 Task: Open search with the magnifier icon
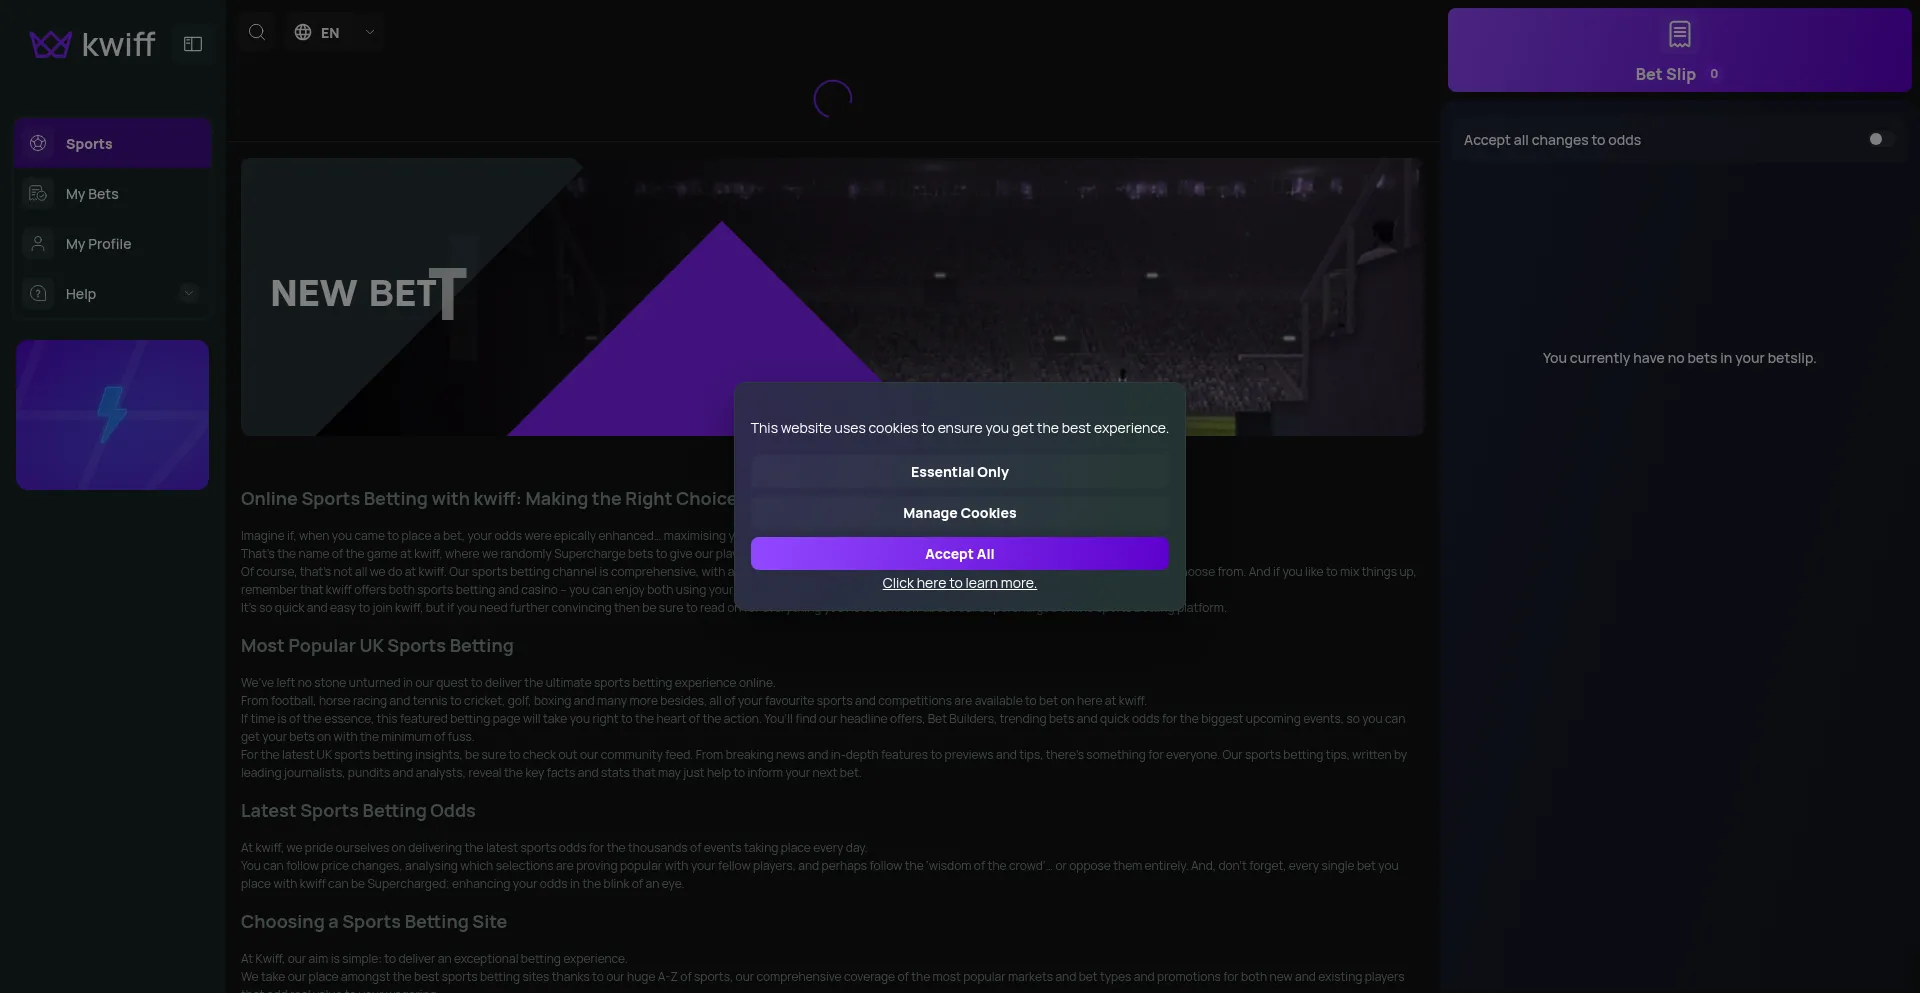pyautogui.click(x=257, y=32)
